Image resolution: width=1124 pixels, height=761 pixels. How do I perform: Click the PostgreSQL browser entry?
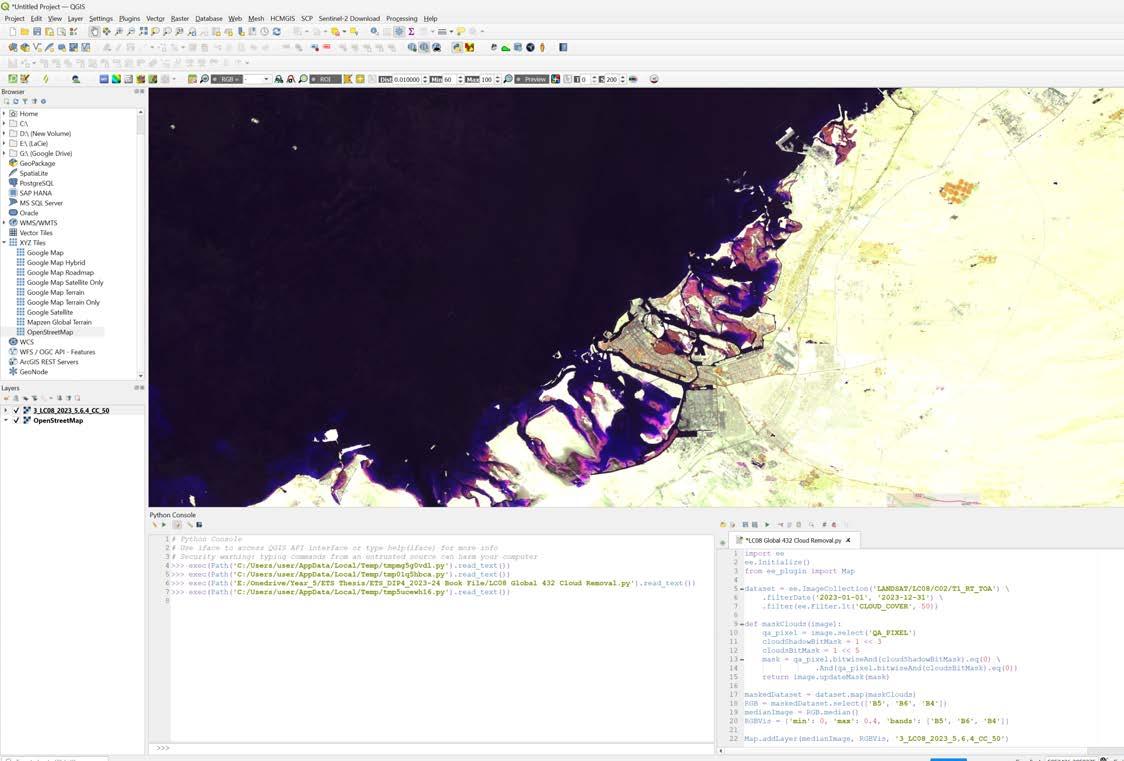pos(36,183)
